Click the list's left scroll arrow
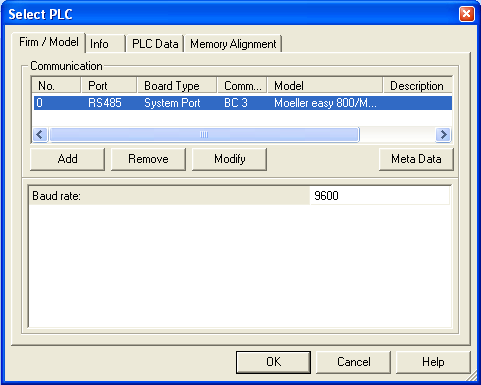 (x=40, y=135)
